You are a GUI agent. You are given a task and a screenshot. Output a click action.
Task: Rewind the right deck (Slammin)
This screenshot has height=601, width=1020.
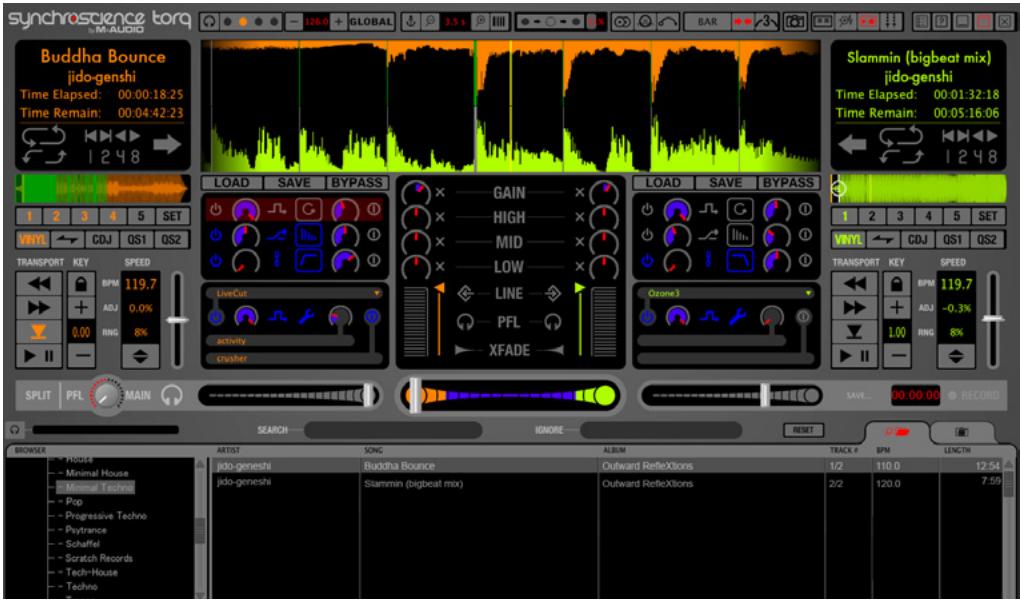pos(855,284)
